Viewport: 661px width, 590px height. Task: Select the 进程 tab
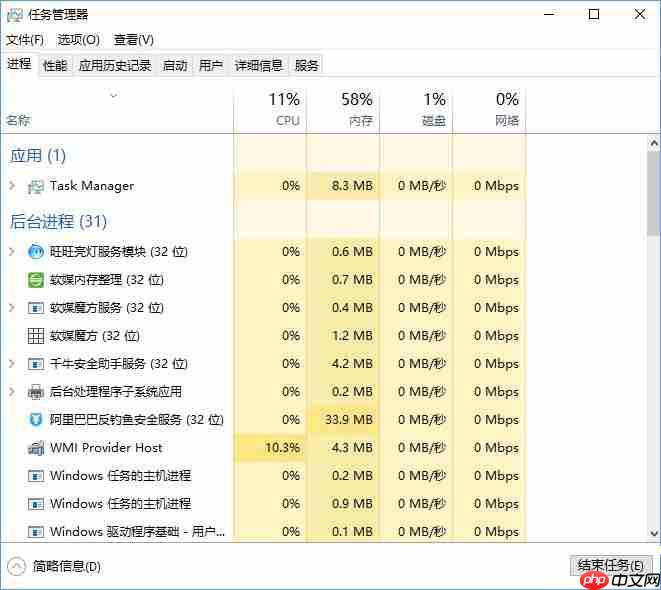[19, 64]
